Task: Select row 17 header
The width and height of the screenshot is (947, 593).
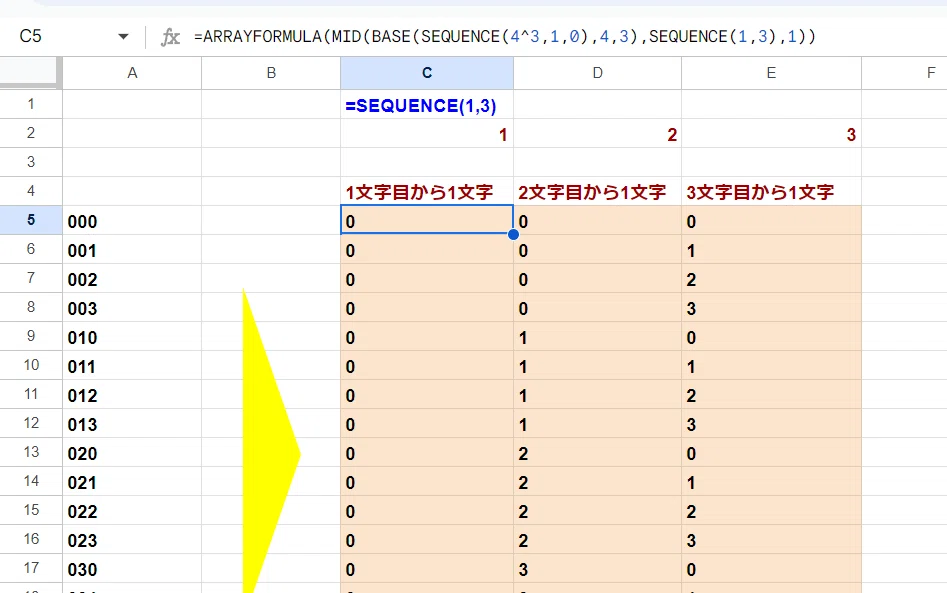Action: pyautogui.click(x=31, y=568)
